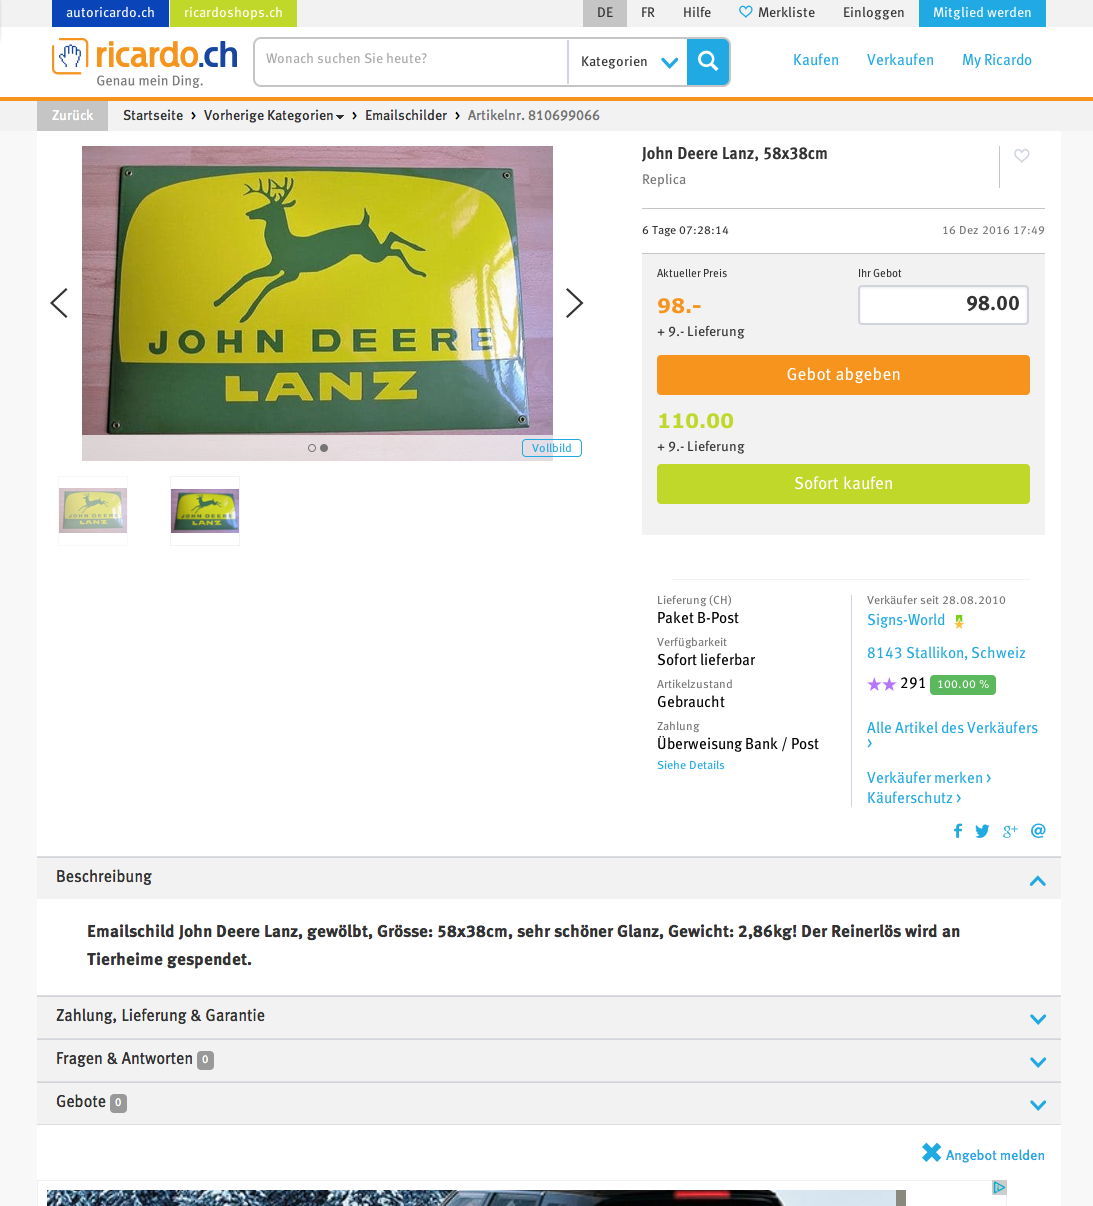Show previous product image arrow
Screen dimensions: 1093x1206
tap(59, 303)
